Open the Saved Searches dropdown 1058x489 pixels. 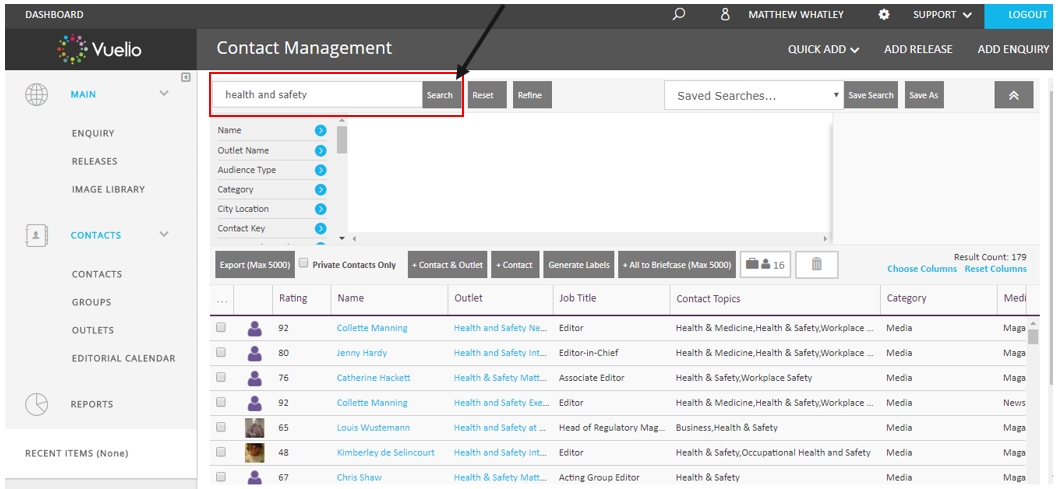pos(754,95)
